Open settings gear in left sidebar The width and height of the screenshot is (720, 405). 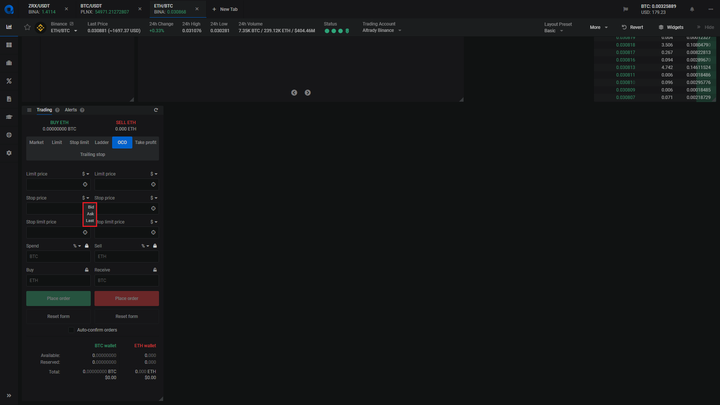coord(9,153)
